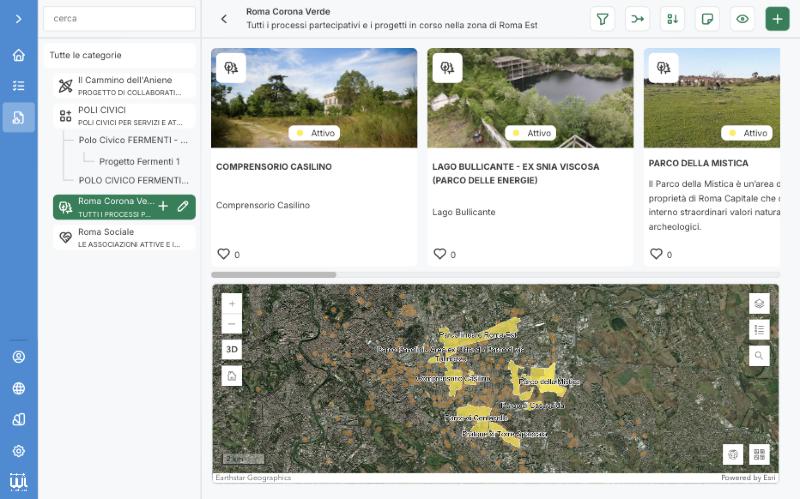
Task: Open the 'PARCO DELLA MISTICA' card title
Action: 698,163
